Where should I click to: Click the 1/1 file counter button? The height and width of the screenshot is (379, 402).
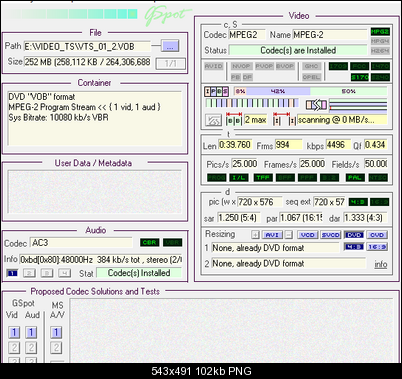(170, 63)
